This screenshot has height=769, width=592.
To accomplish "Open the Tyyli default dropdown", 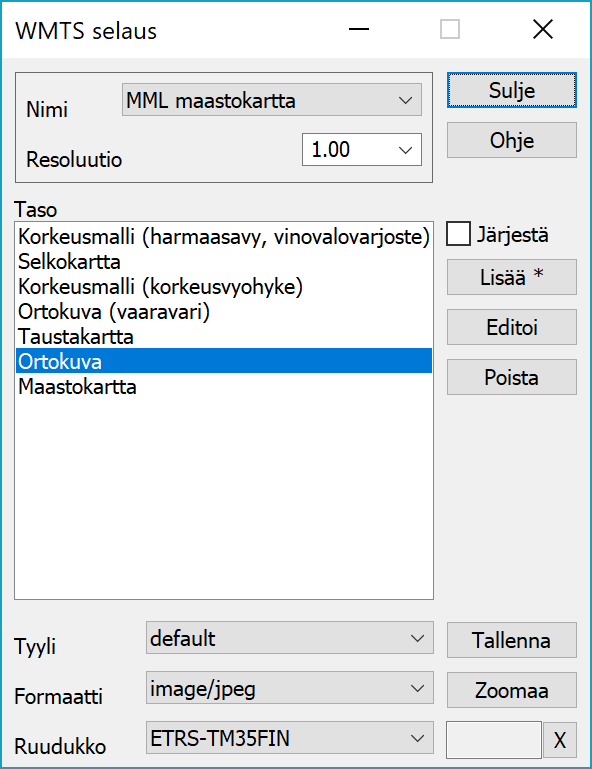I will coord(290,638).
